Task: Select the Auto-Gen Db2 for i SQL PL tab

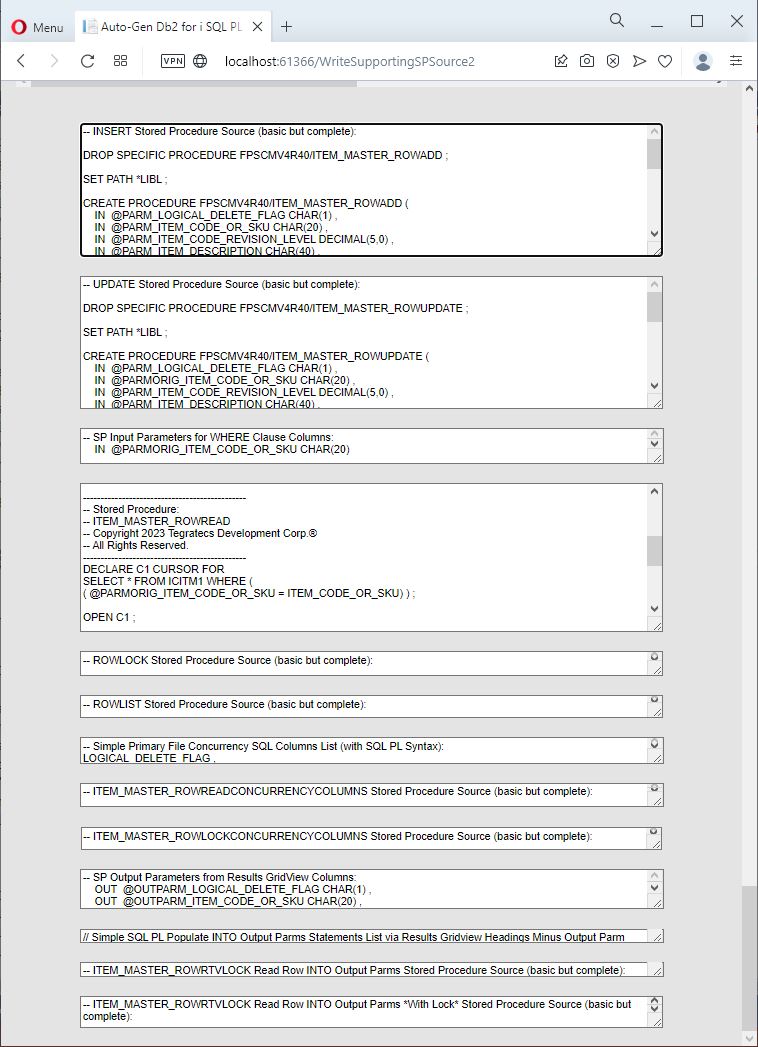Action: 170,27
